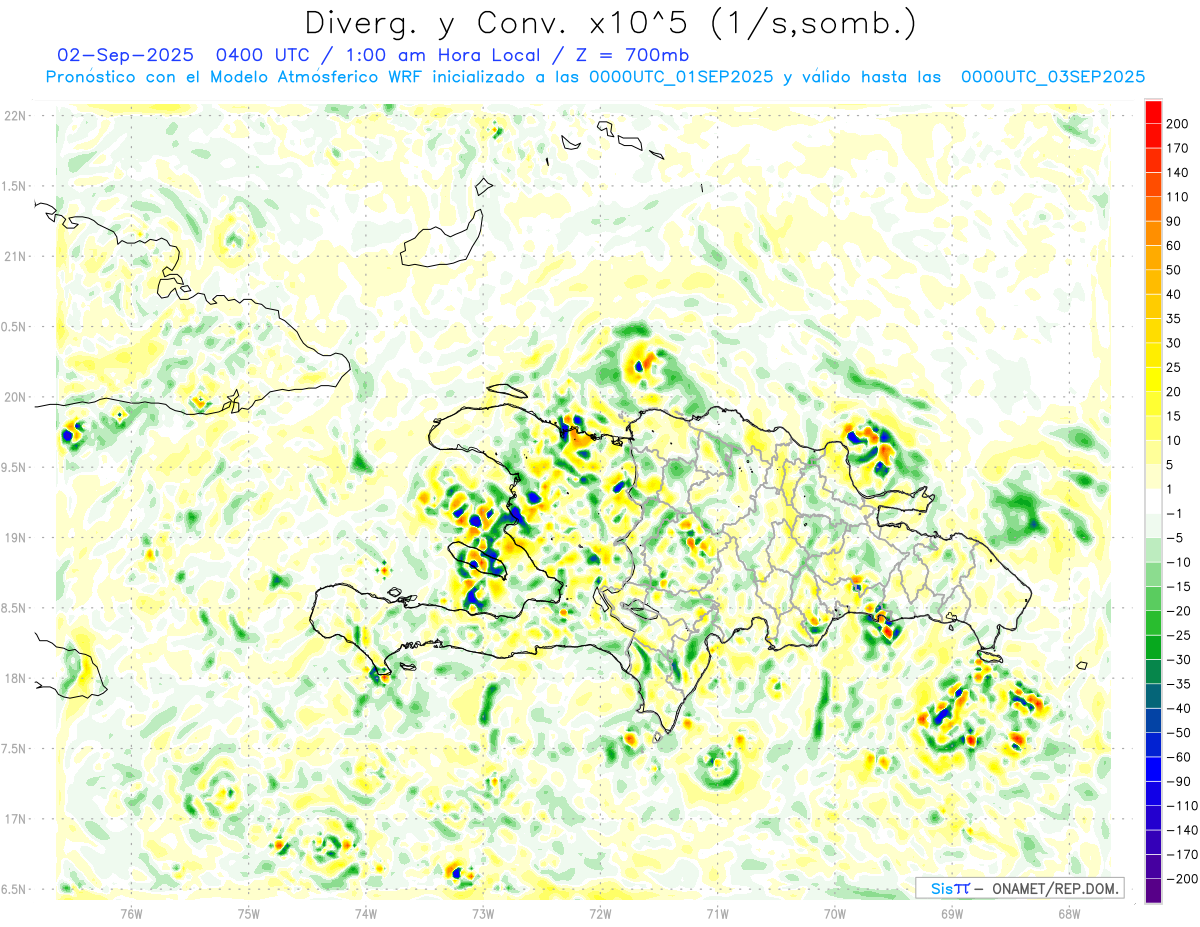
Task: Click the "76W" longitude label
Action: [131, 914]
